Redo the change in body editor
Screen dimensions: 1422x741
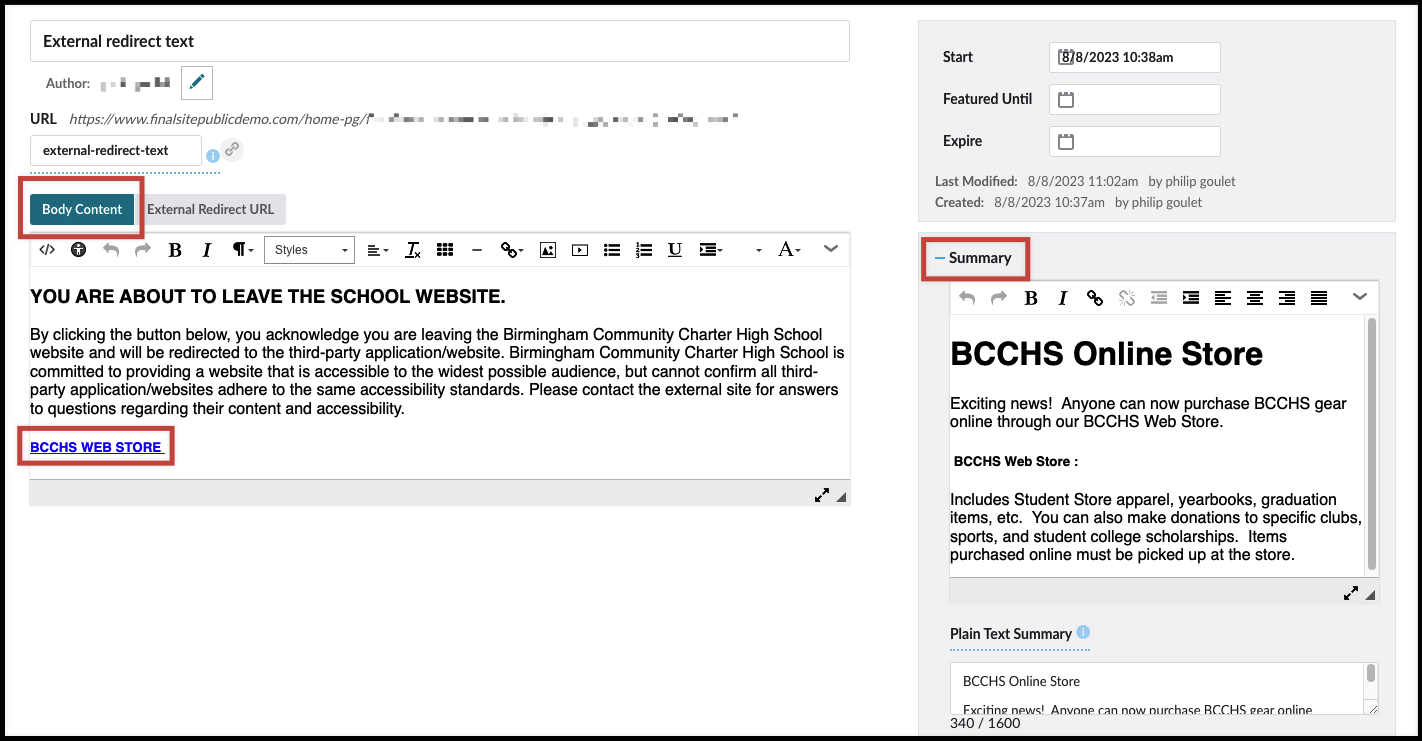[x=143, y=250]
